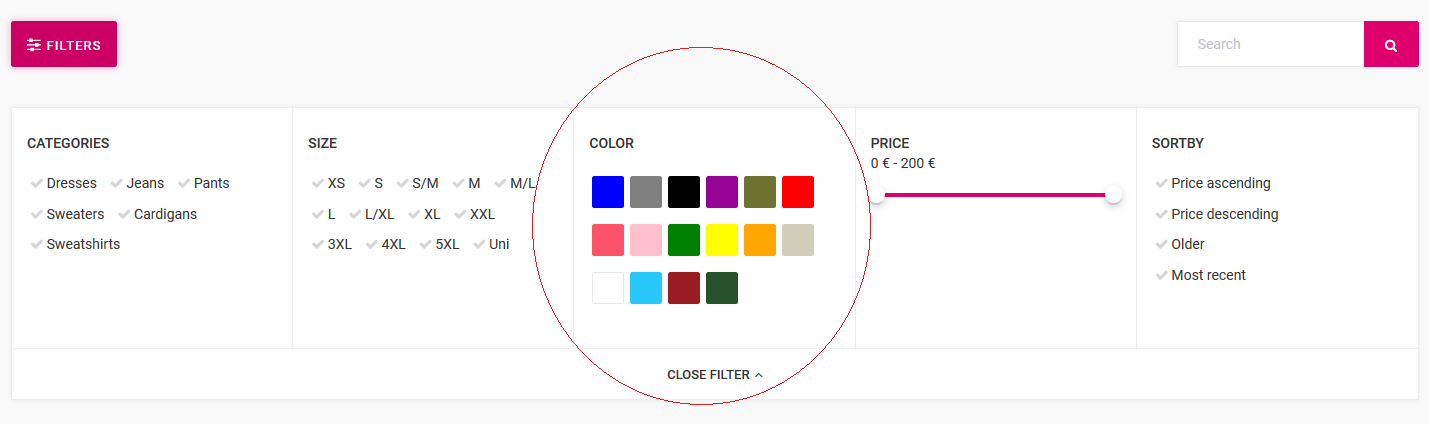Click the left price slider handle
Viewport: 1429px width, 424px height.
[877, 195]
